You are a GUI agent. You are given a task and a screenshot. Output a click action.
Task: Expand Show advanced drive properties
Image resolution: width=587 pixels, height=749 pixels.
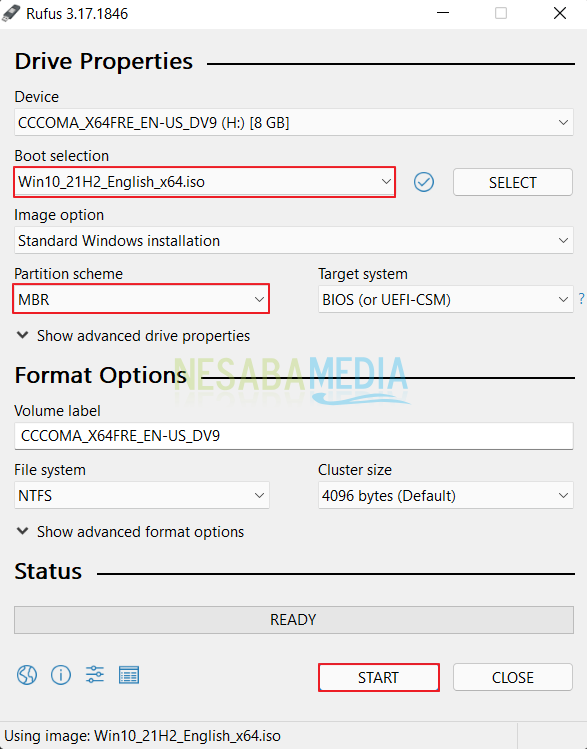click(133, 336)
